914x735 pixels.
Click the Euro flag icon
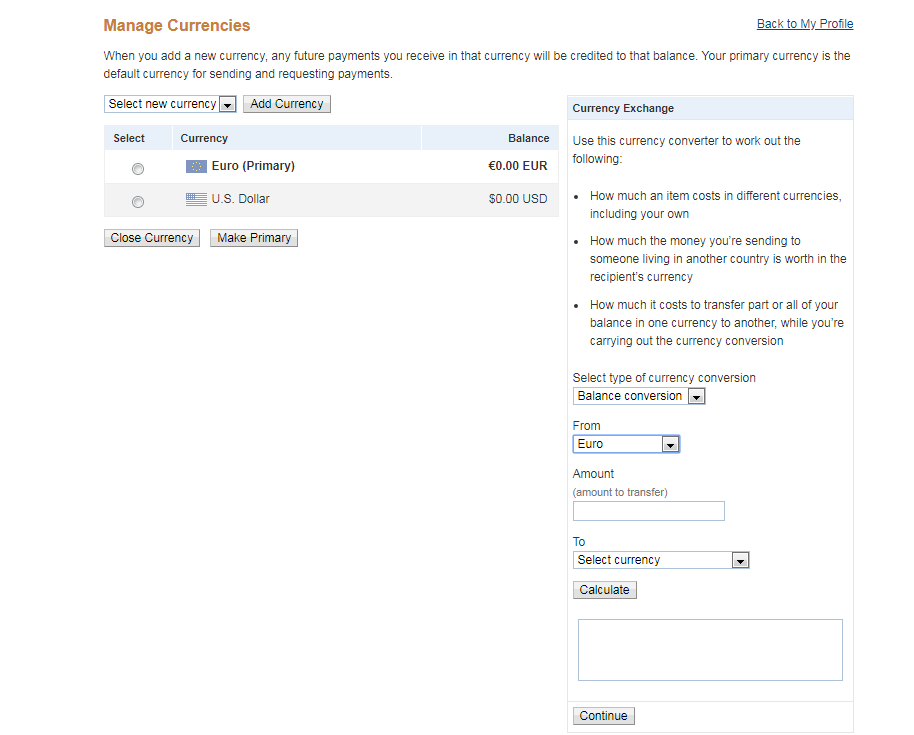(196, 166)
